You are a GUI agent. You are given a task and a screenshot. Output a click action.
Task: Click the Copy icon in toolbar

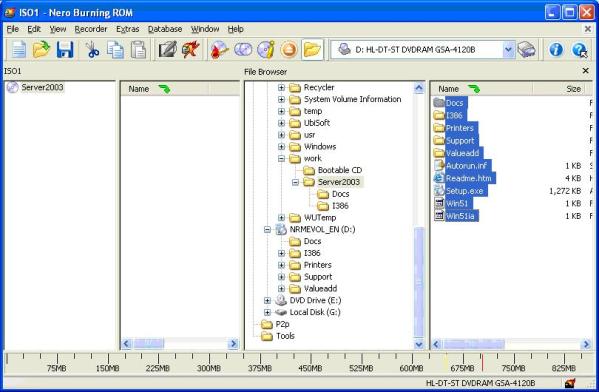(x=115, y=50)
